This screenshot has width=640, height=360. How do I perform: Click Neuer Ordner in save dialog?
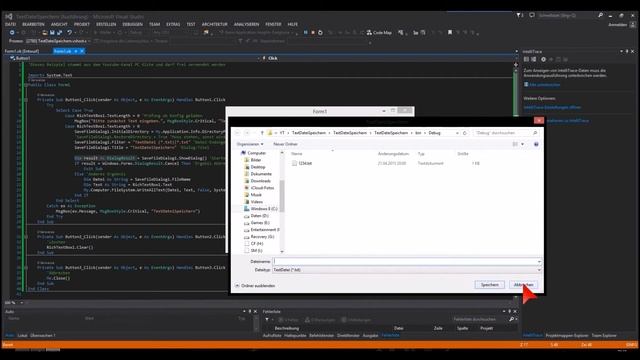[285, 144]
